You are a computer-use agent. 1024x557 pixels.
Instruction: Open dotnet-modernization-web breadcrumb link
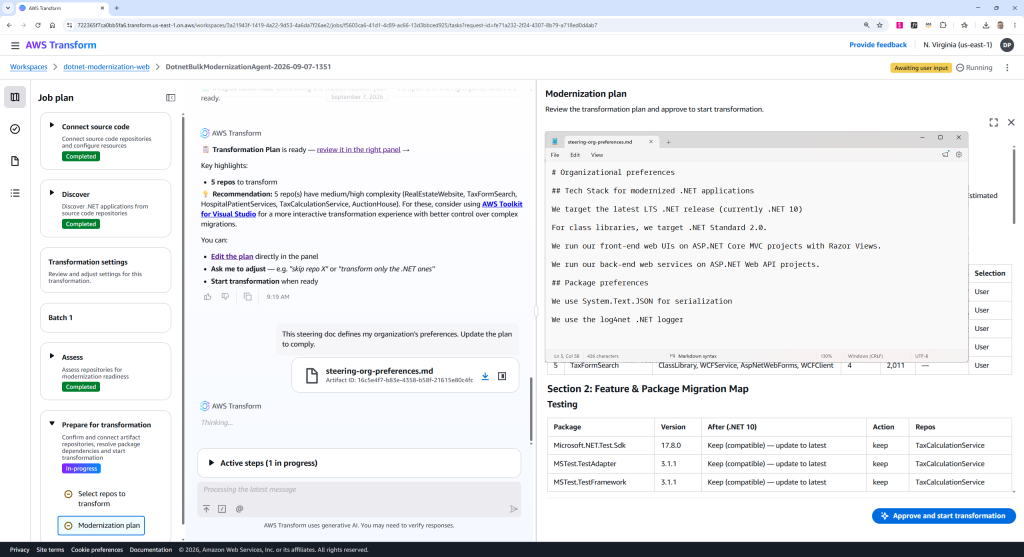pyautogui.click(x=106, y=67)
